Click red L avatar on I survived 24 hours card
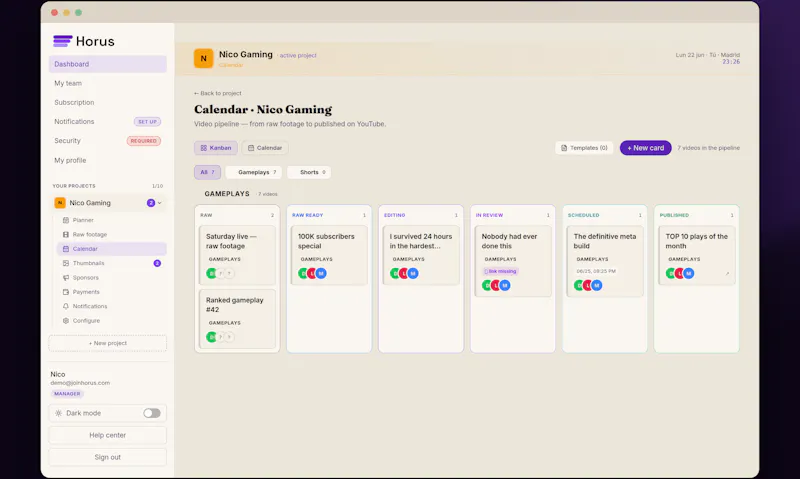This screenshot has height=479, width=800. point(404,273)
